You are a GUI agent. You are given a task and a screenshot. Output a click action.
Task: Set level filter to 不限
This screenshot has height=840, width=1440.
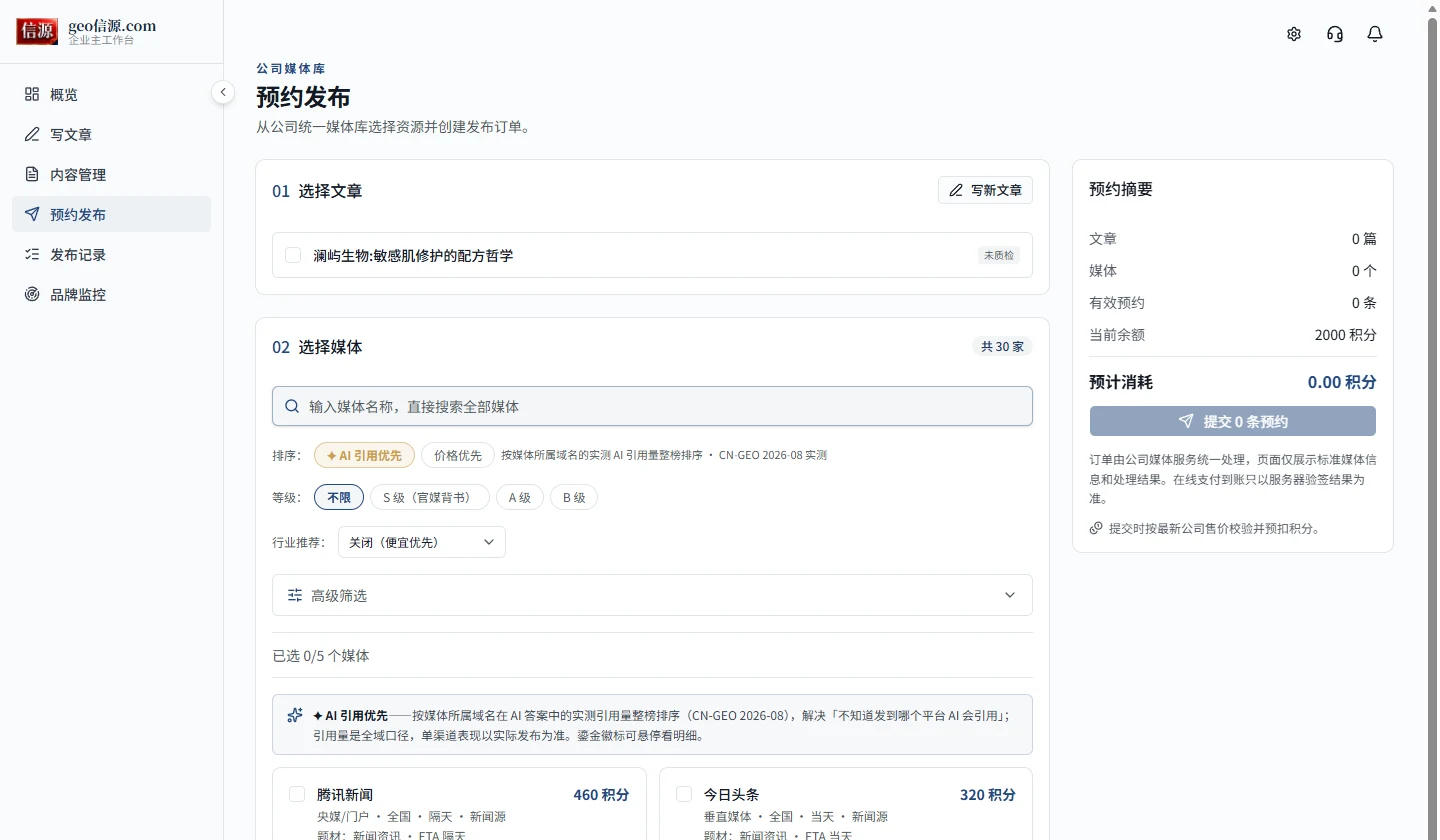[x=339, y=497]
